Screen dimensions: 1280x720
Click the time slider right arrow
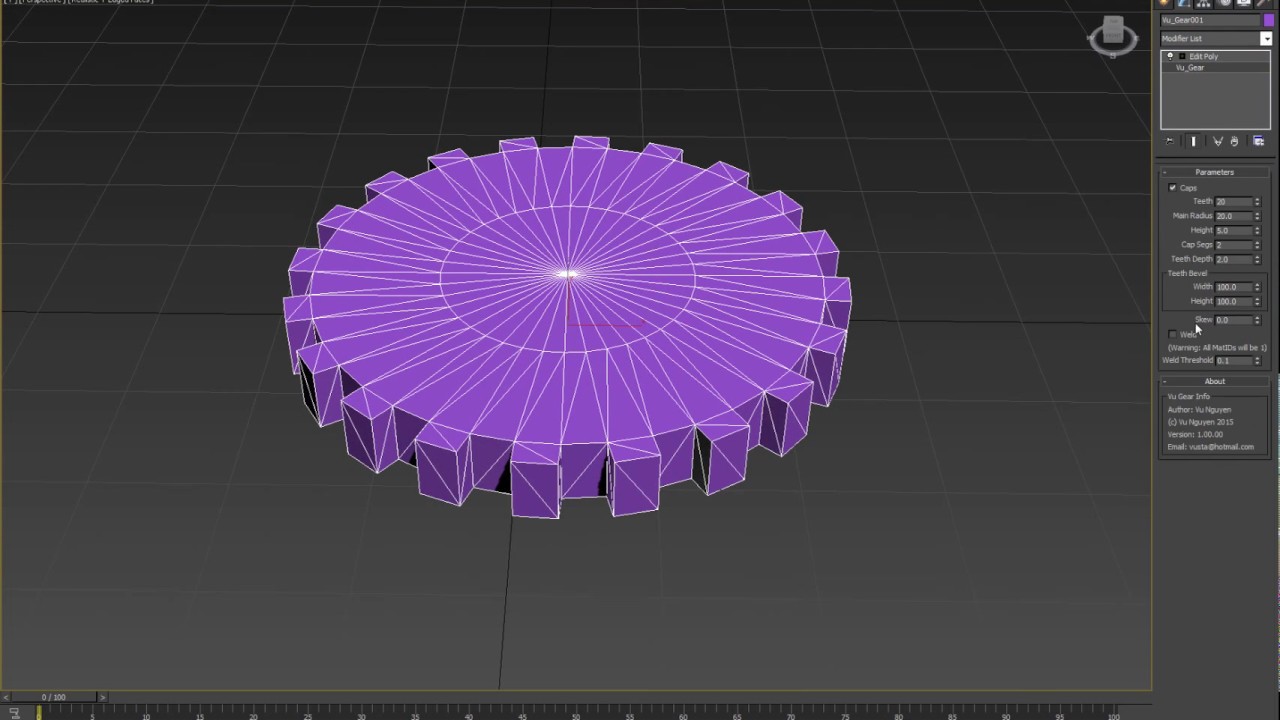[x=102, y=696]
